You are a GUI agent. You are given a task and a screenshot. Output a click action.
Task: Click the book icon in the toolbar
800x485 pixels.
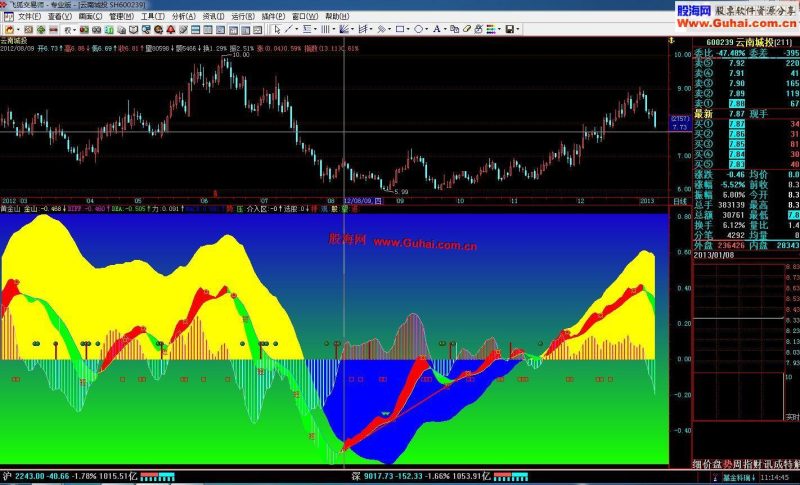click(x=134, y=30)
